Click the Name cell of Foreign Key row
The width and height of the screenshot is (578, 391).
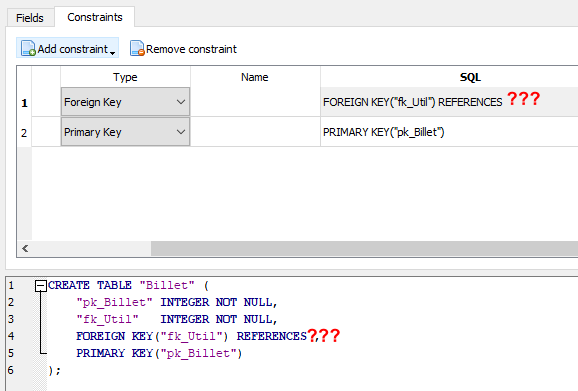point(255,102)
